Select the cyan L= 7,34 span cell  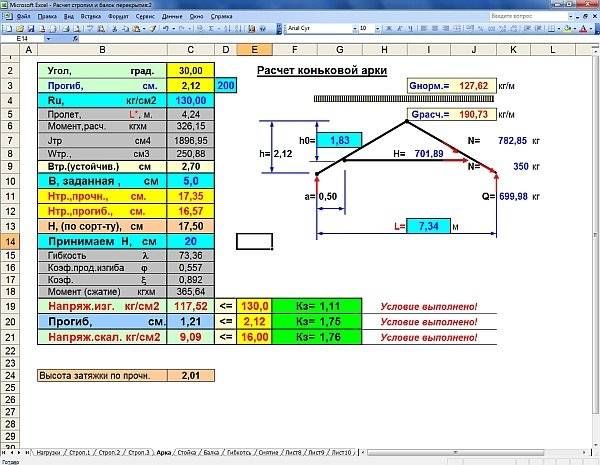tap(428, 226)
